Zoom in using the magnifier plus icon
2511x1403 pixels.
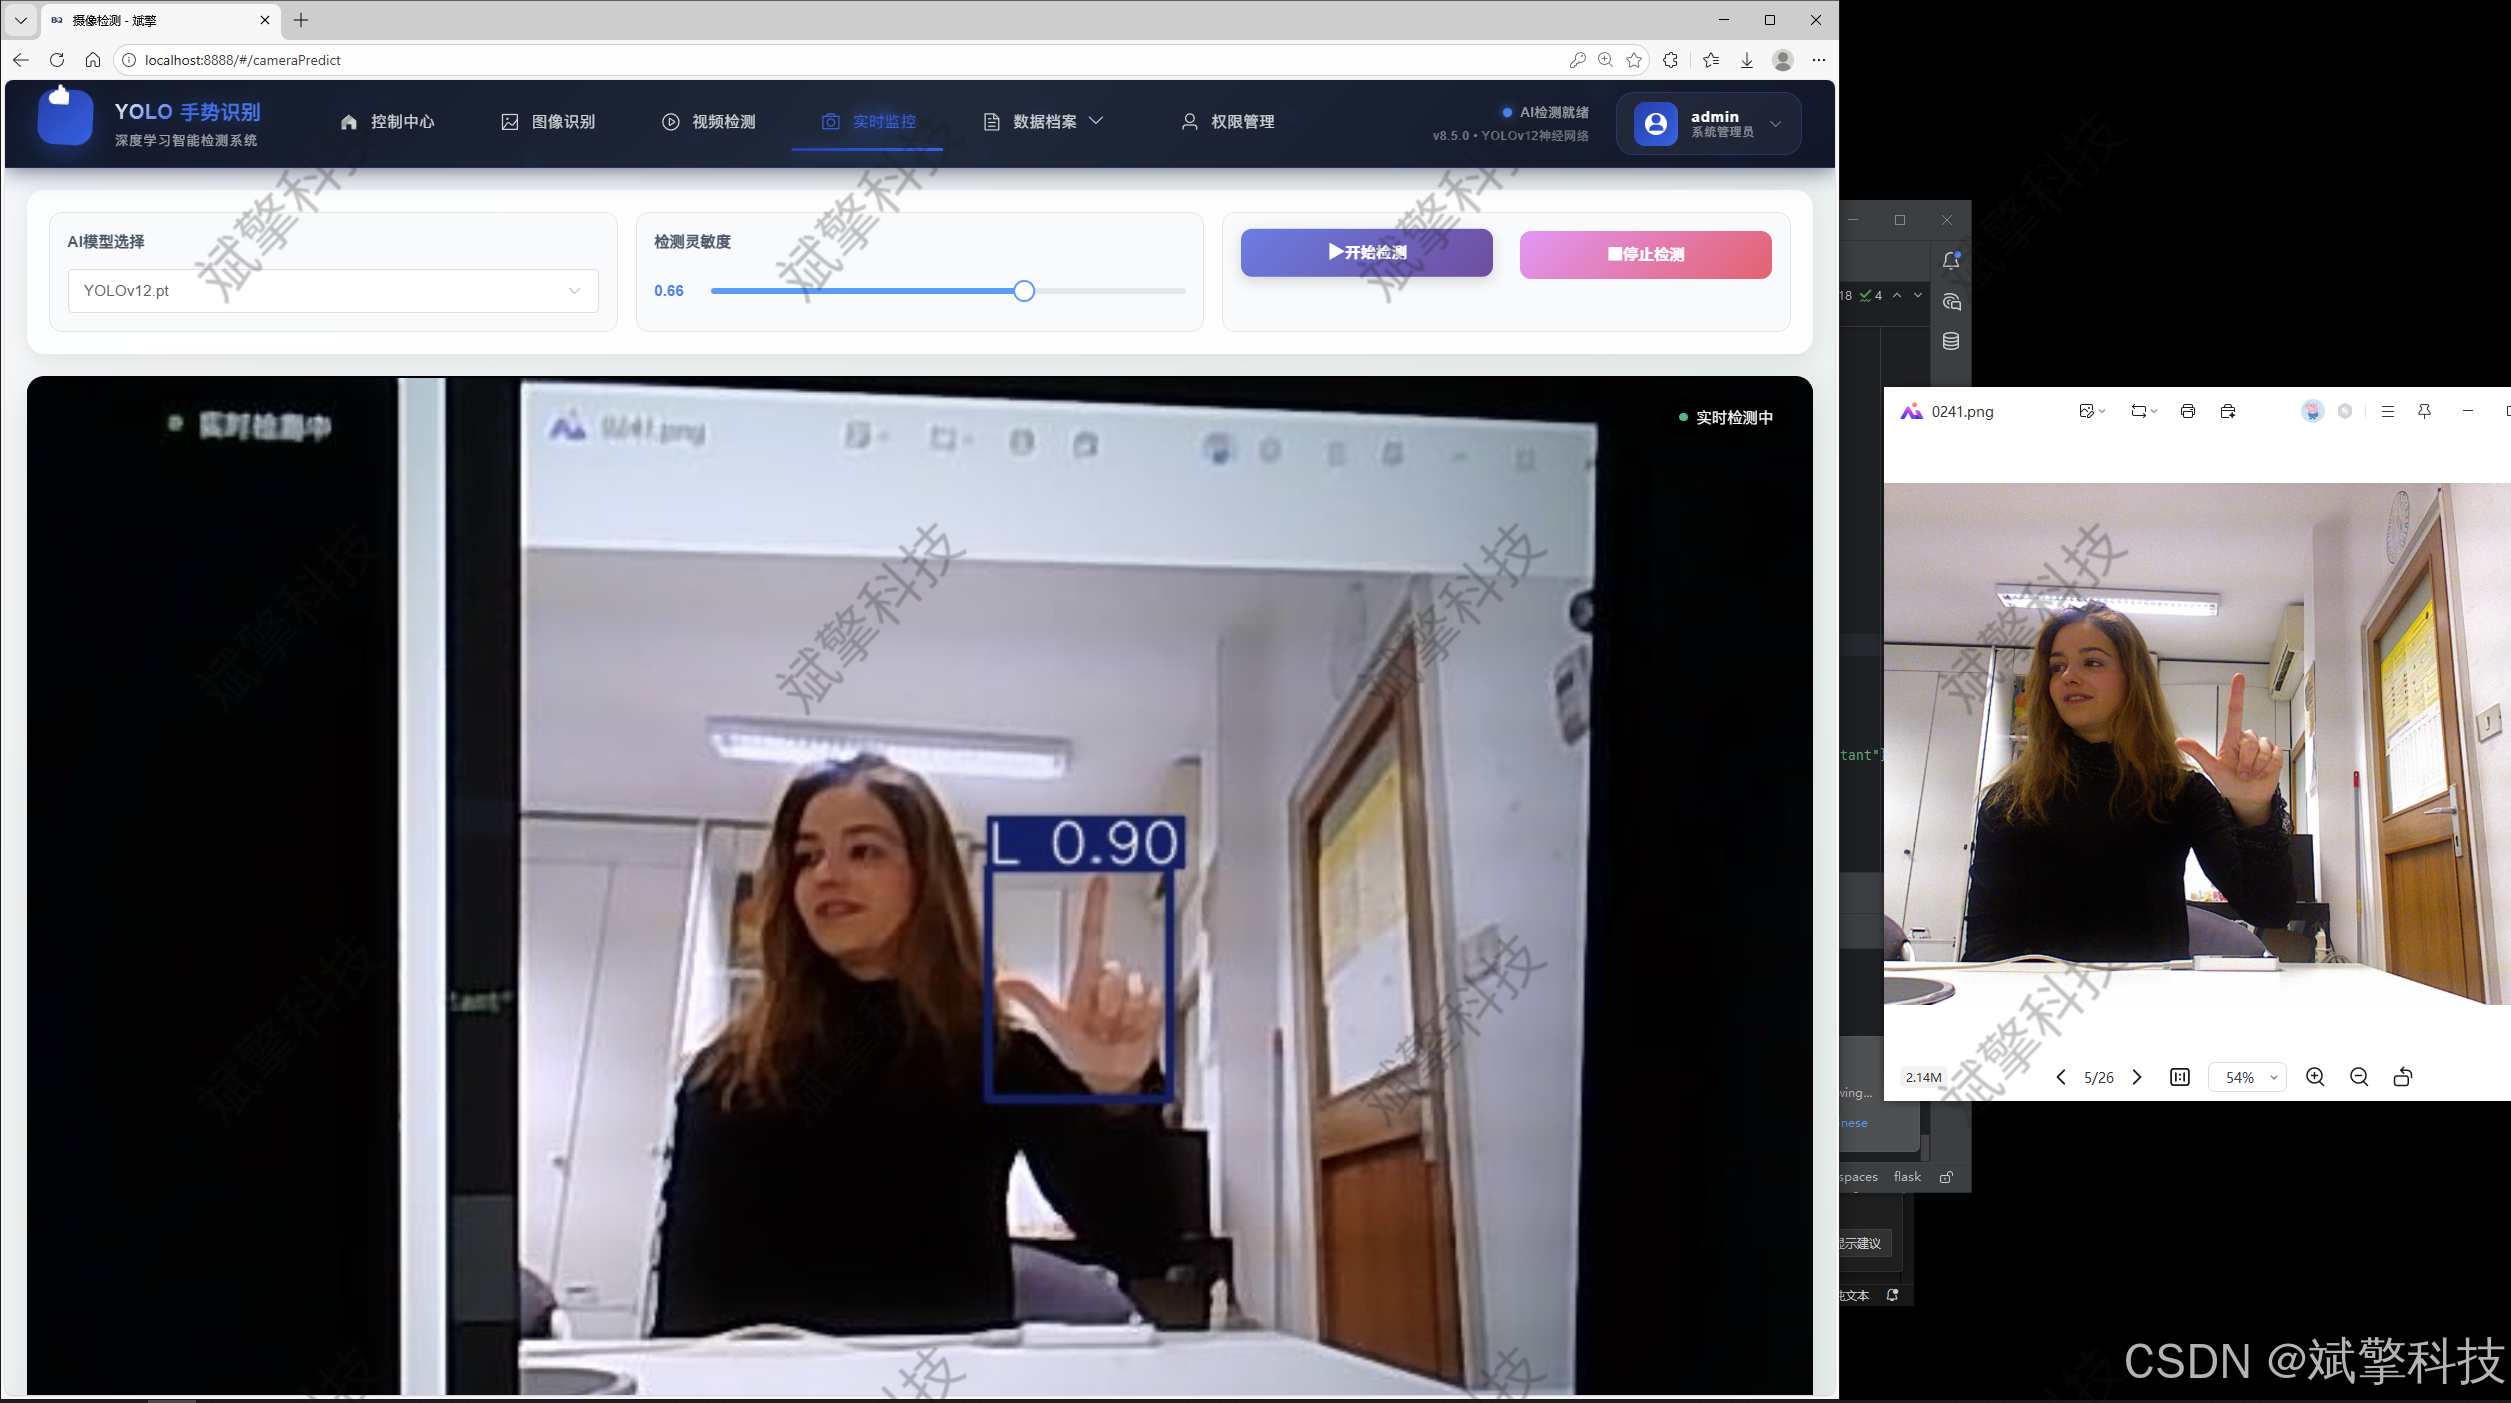2314,1077
